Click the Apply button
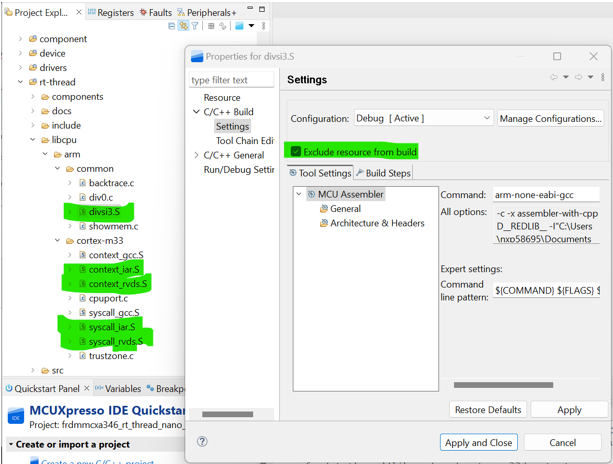 569,409
